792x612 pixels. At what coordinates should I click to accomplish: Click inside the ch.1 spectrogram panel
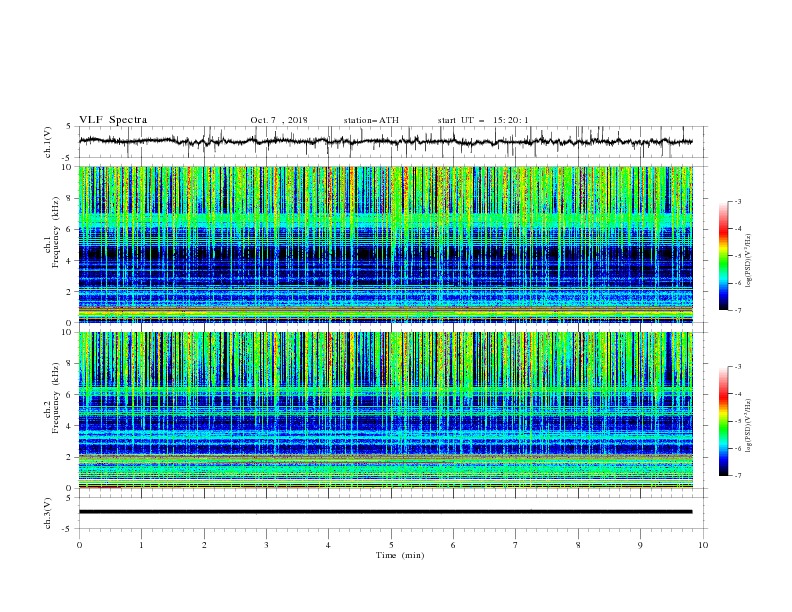[386, 244]
